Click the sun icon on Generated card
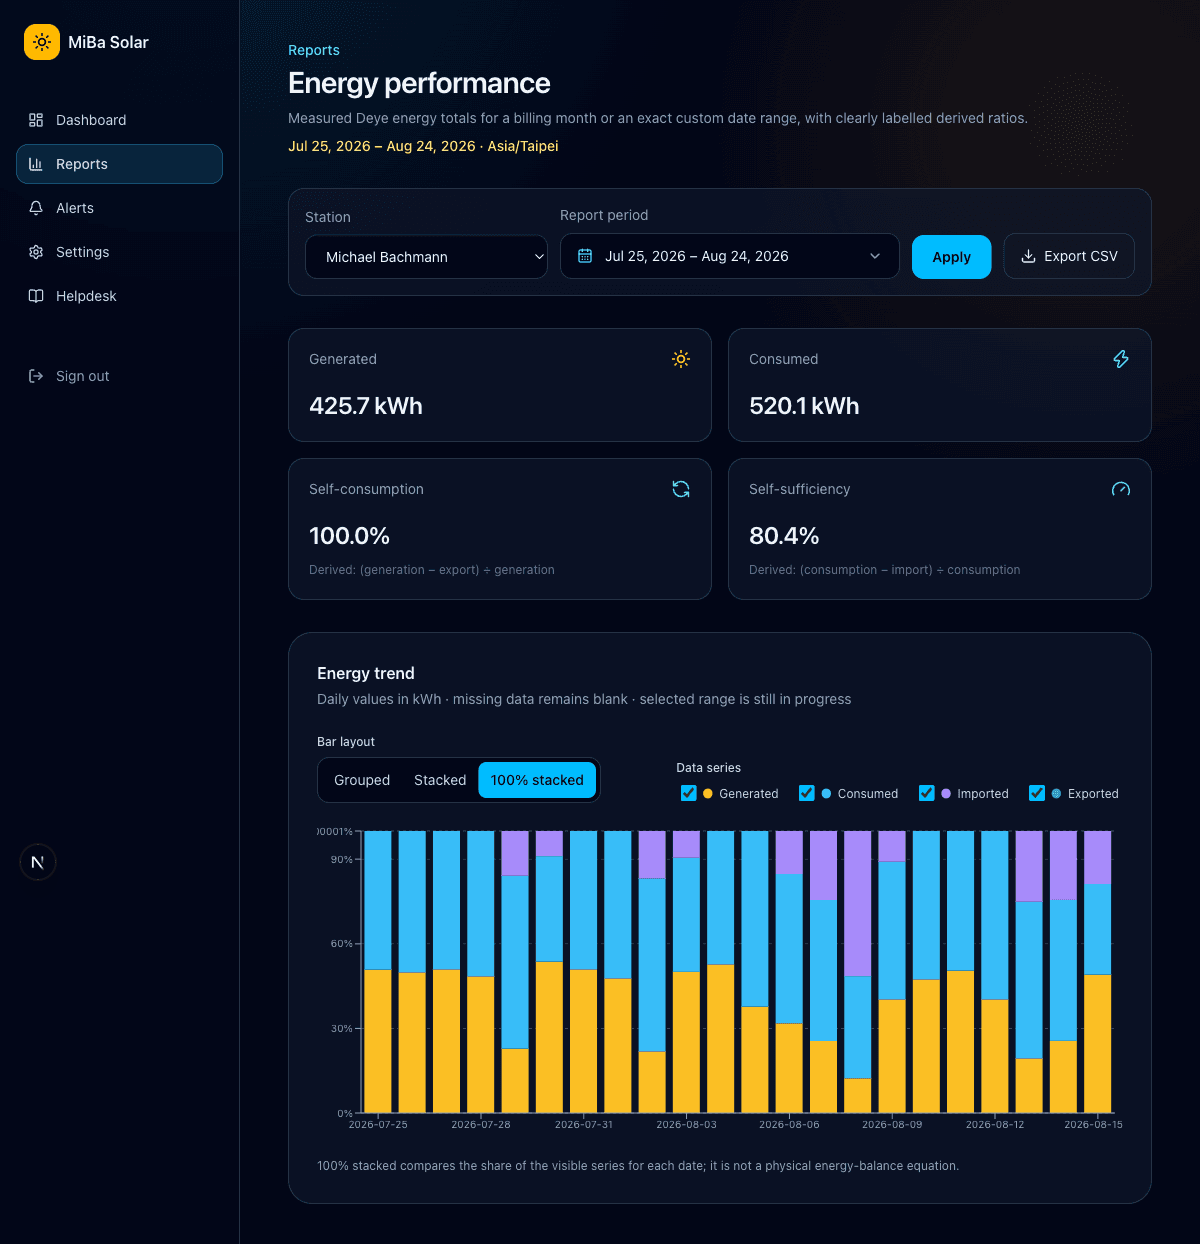This screenshot has height=1244, width=1200. pyautogui.click(x=681, y=359)
